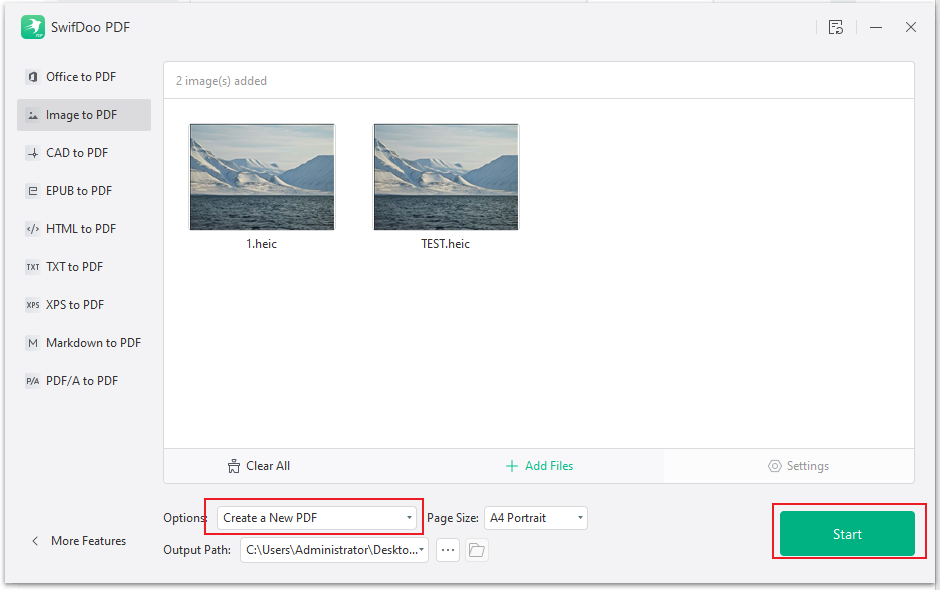Select the Markdown to PDF tool icon
Screen dimensions: 940x590
coord(31,342)
